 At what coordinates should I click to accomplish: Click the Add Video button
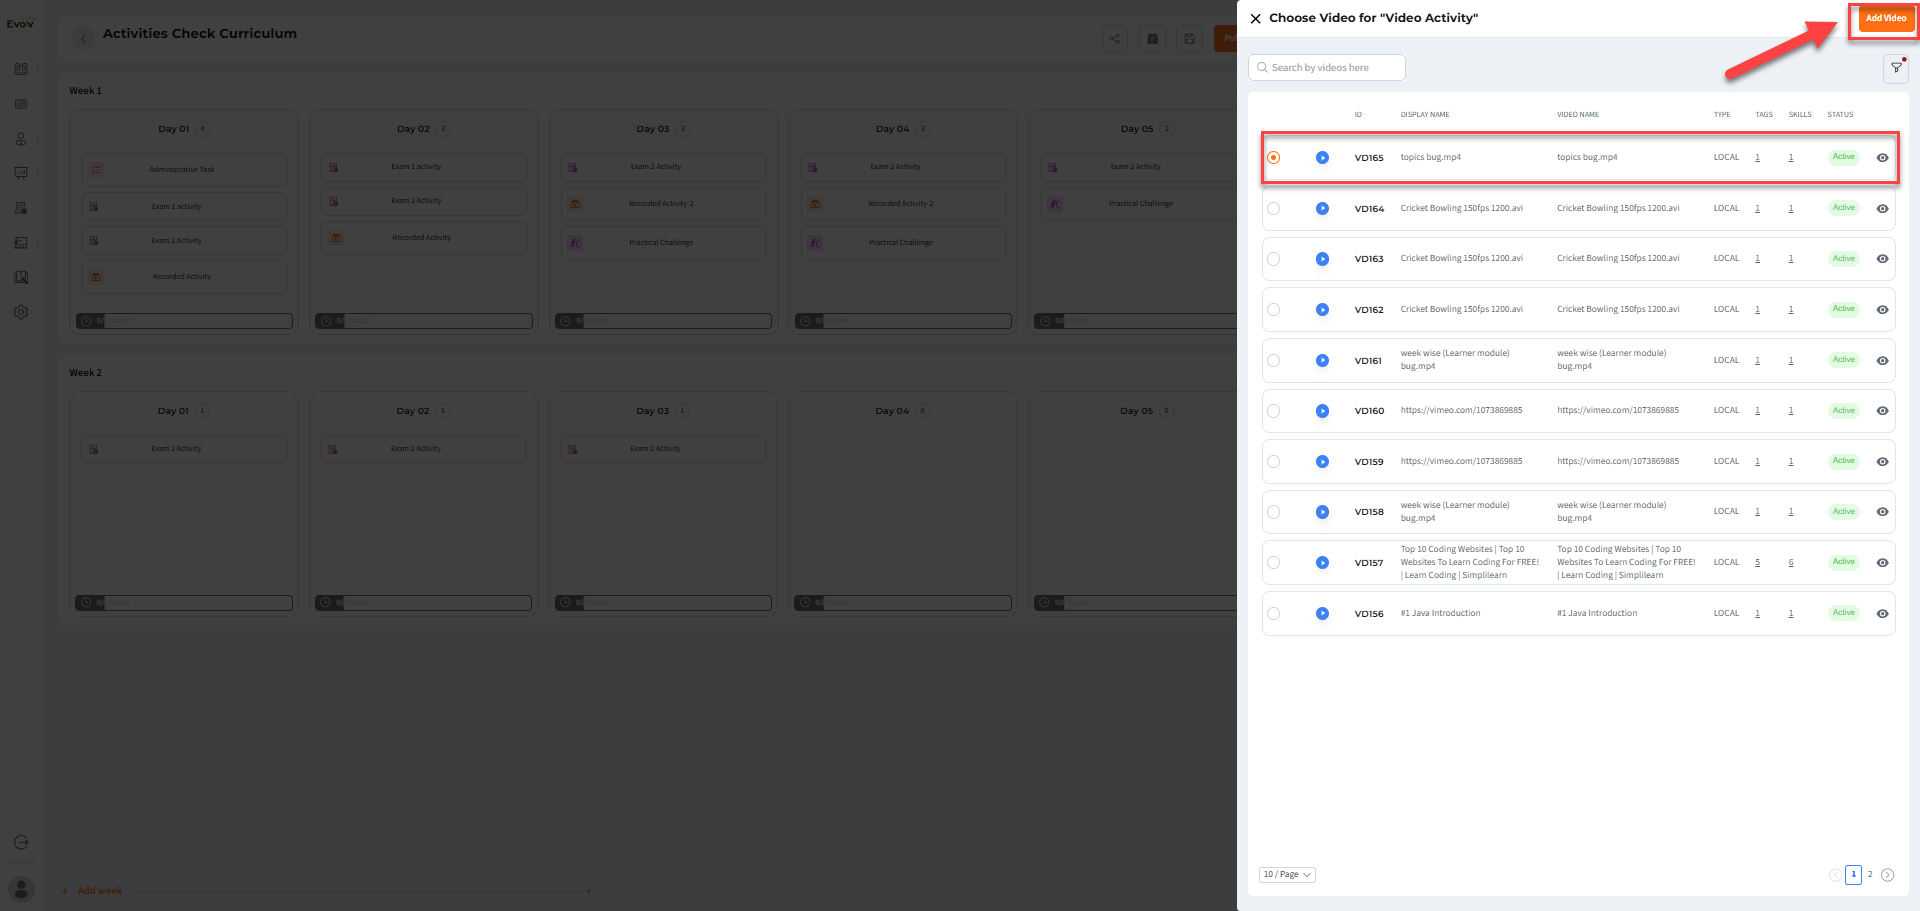coord(1885,19)
